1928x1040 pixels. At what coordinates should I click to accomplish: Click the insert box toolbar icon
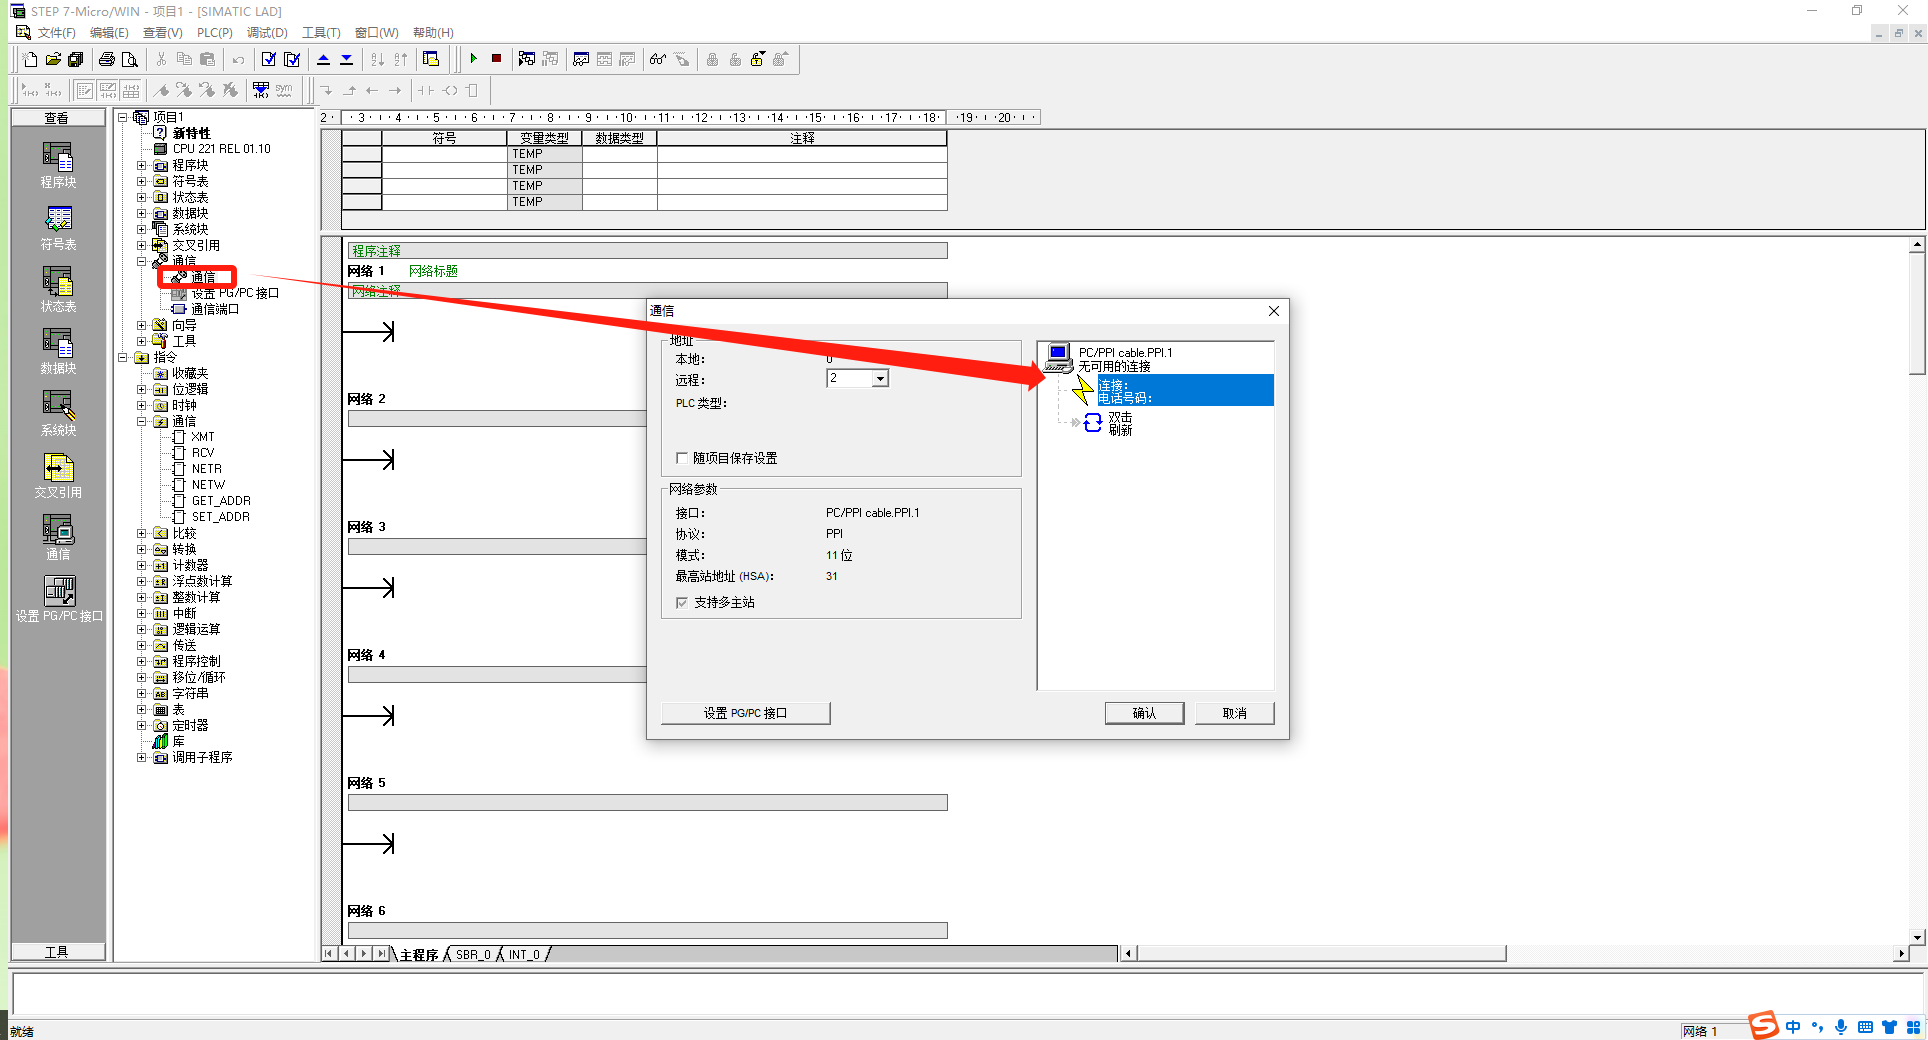click(472, 90)
